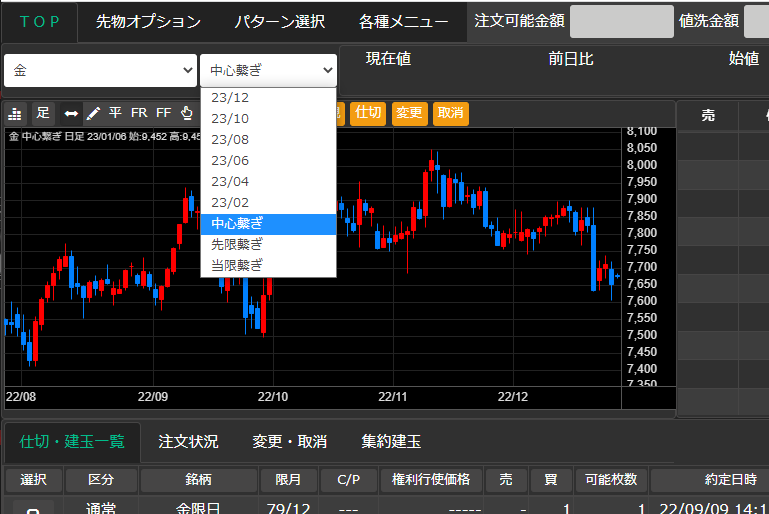Click the orange 仕切 button
Image resolution: width=769 pixels, height=514 pixels.
368,113
